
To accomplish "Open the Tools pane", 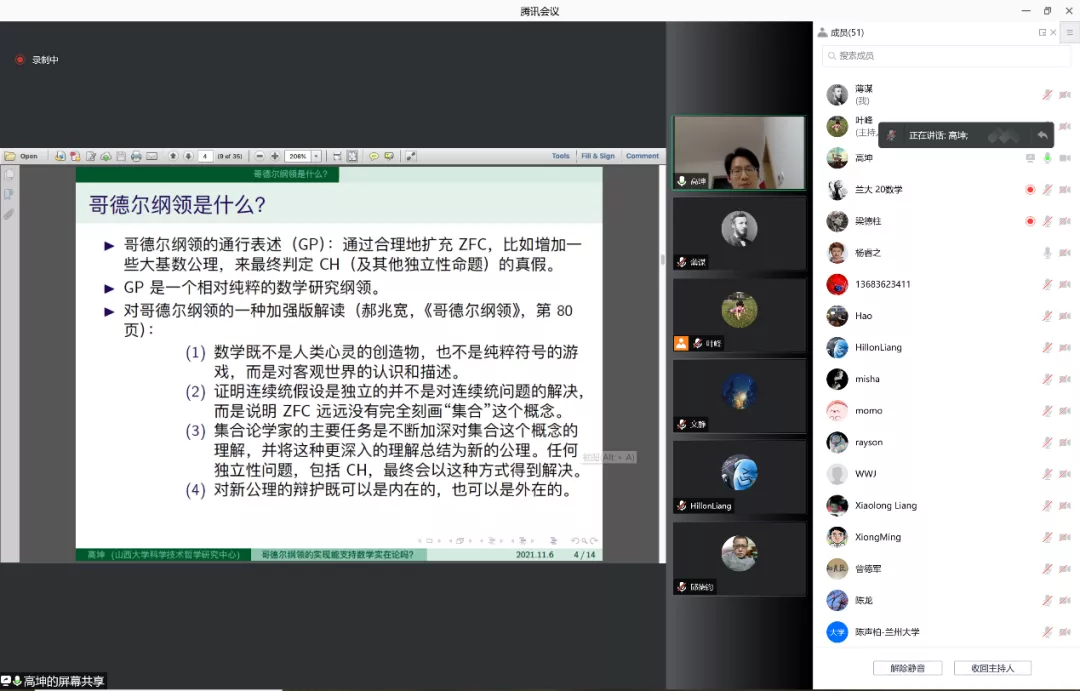I will [560, 156].
